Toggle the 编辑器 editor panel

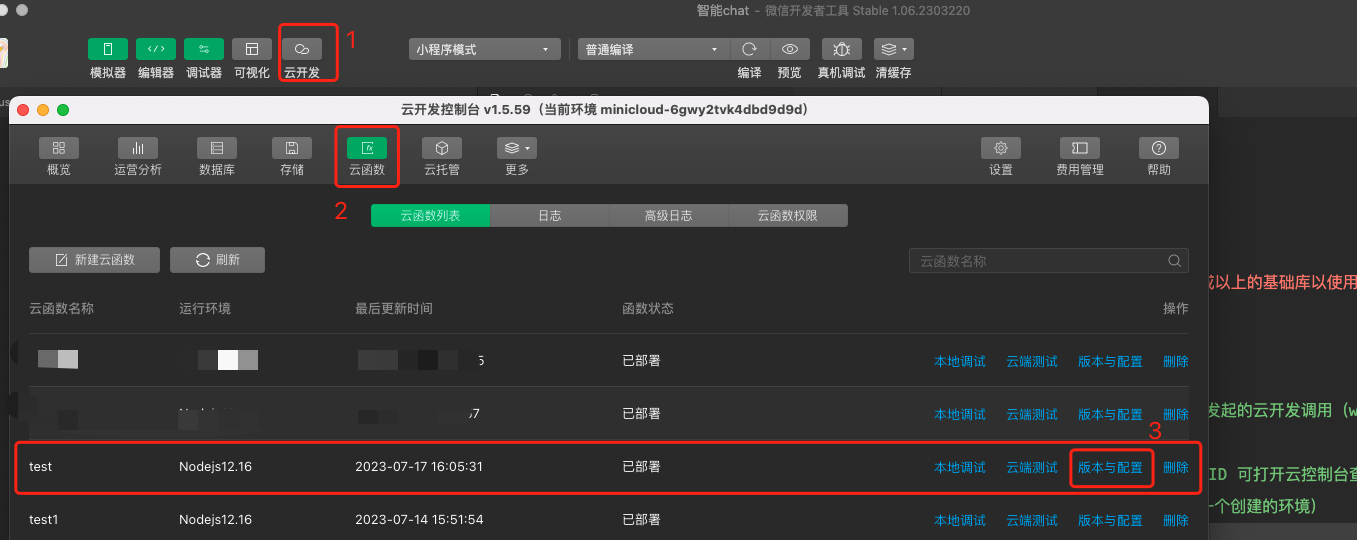click(156, 49)
